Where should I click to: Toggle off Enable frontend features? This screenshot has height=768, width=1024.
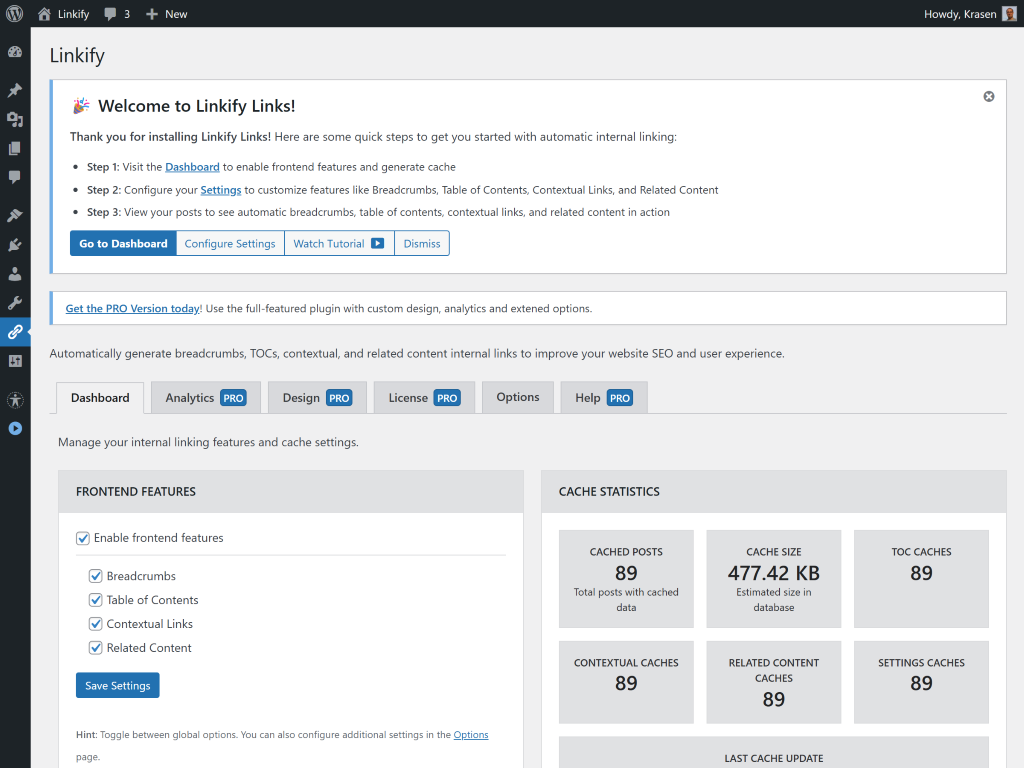(x=83, y=538)
